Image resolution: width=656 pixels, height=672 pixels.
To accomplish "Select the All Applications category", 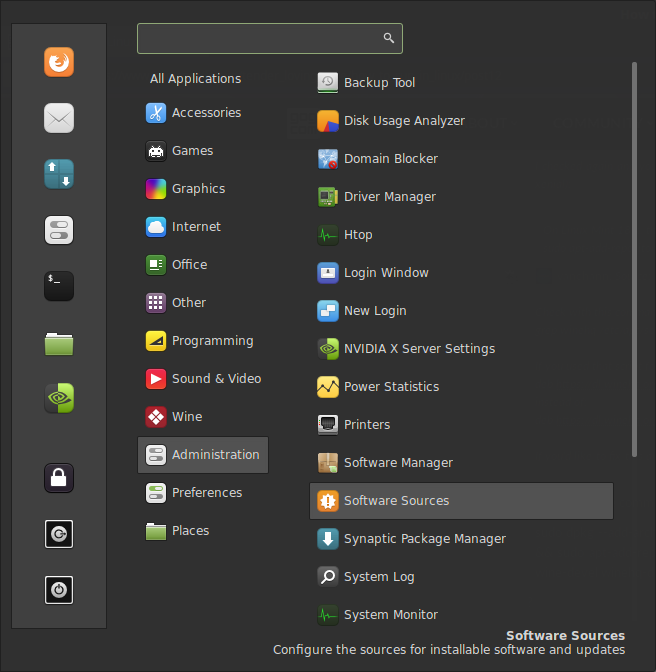I will [195, 79].
